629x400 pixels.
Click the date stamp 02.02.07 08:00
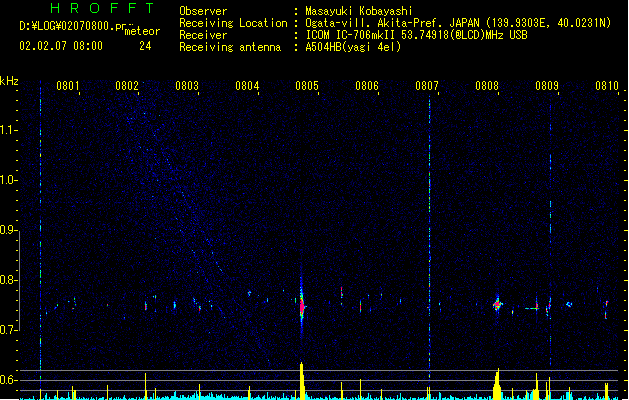pos(61,46)
